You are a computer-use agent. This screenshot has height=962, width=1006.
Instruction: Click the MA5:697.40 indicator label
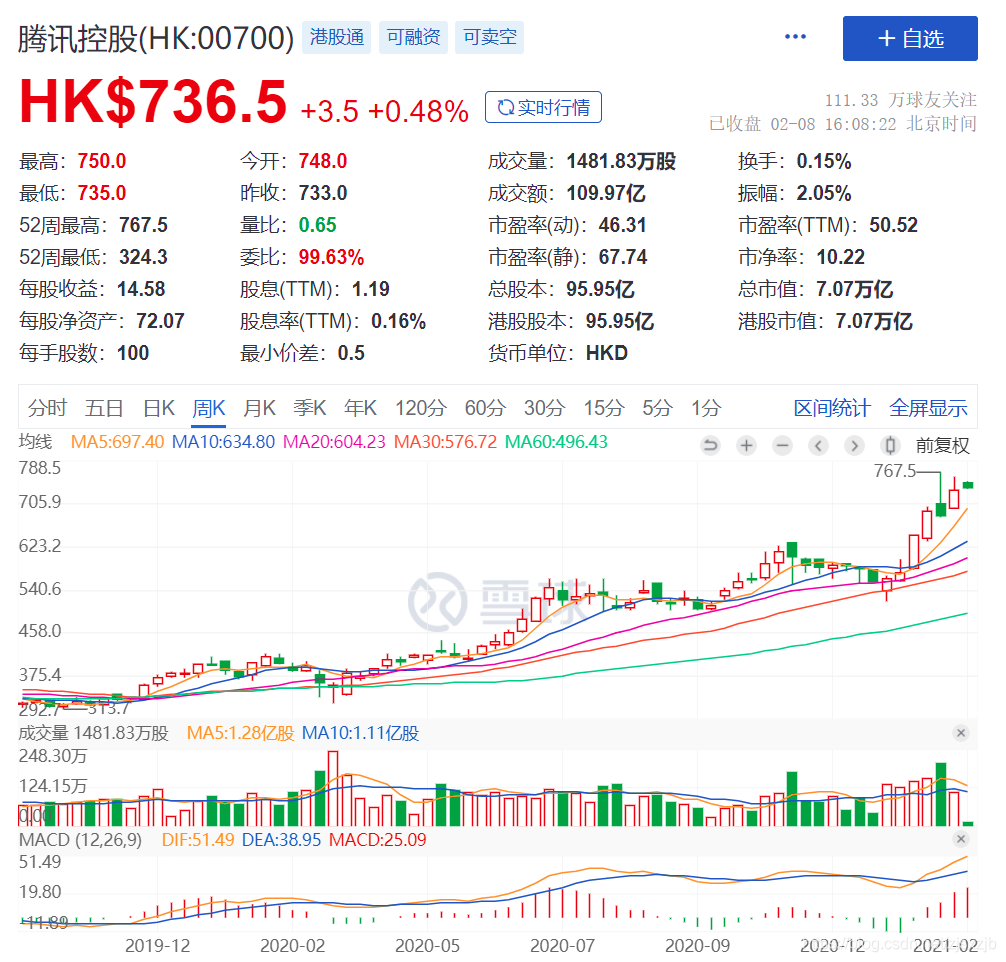(117, 442)
